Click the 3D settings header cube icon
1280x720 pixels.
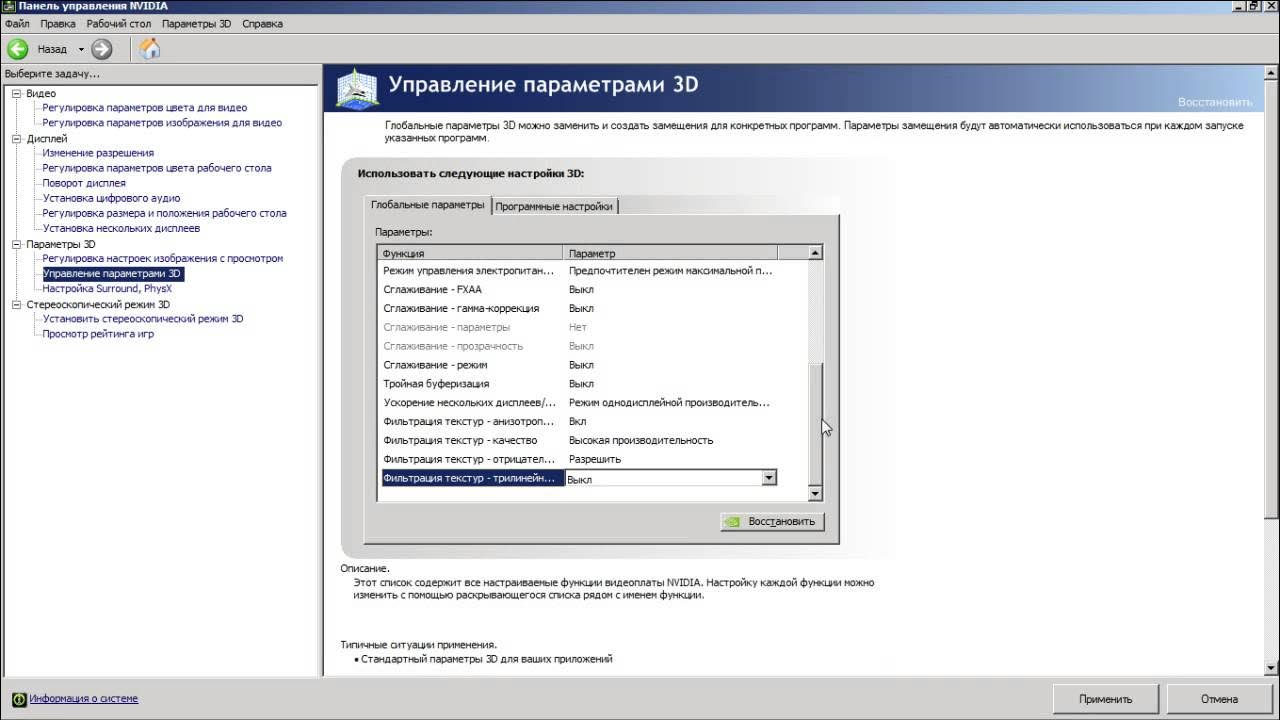(357, 91)
